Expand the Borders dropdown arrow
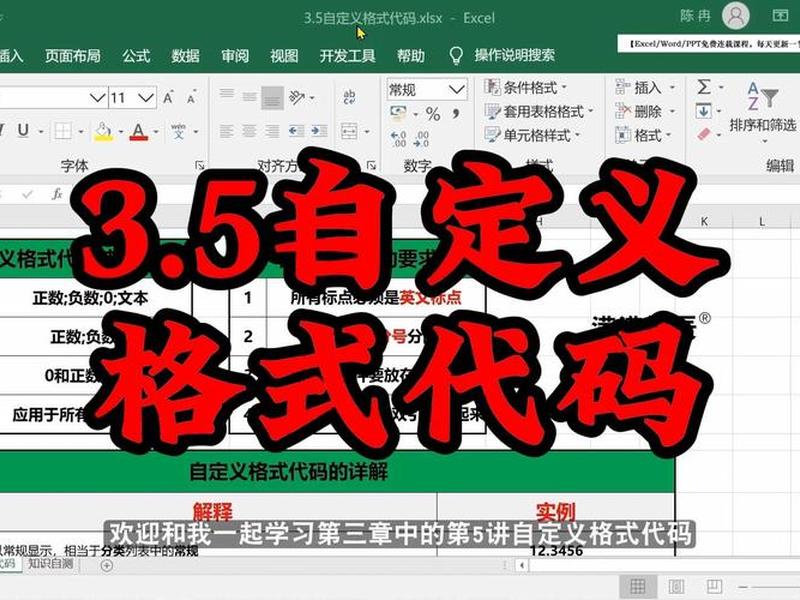 (x=81, y=132)
